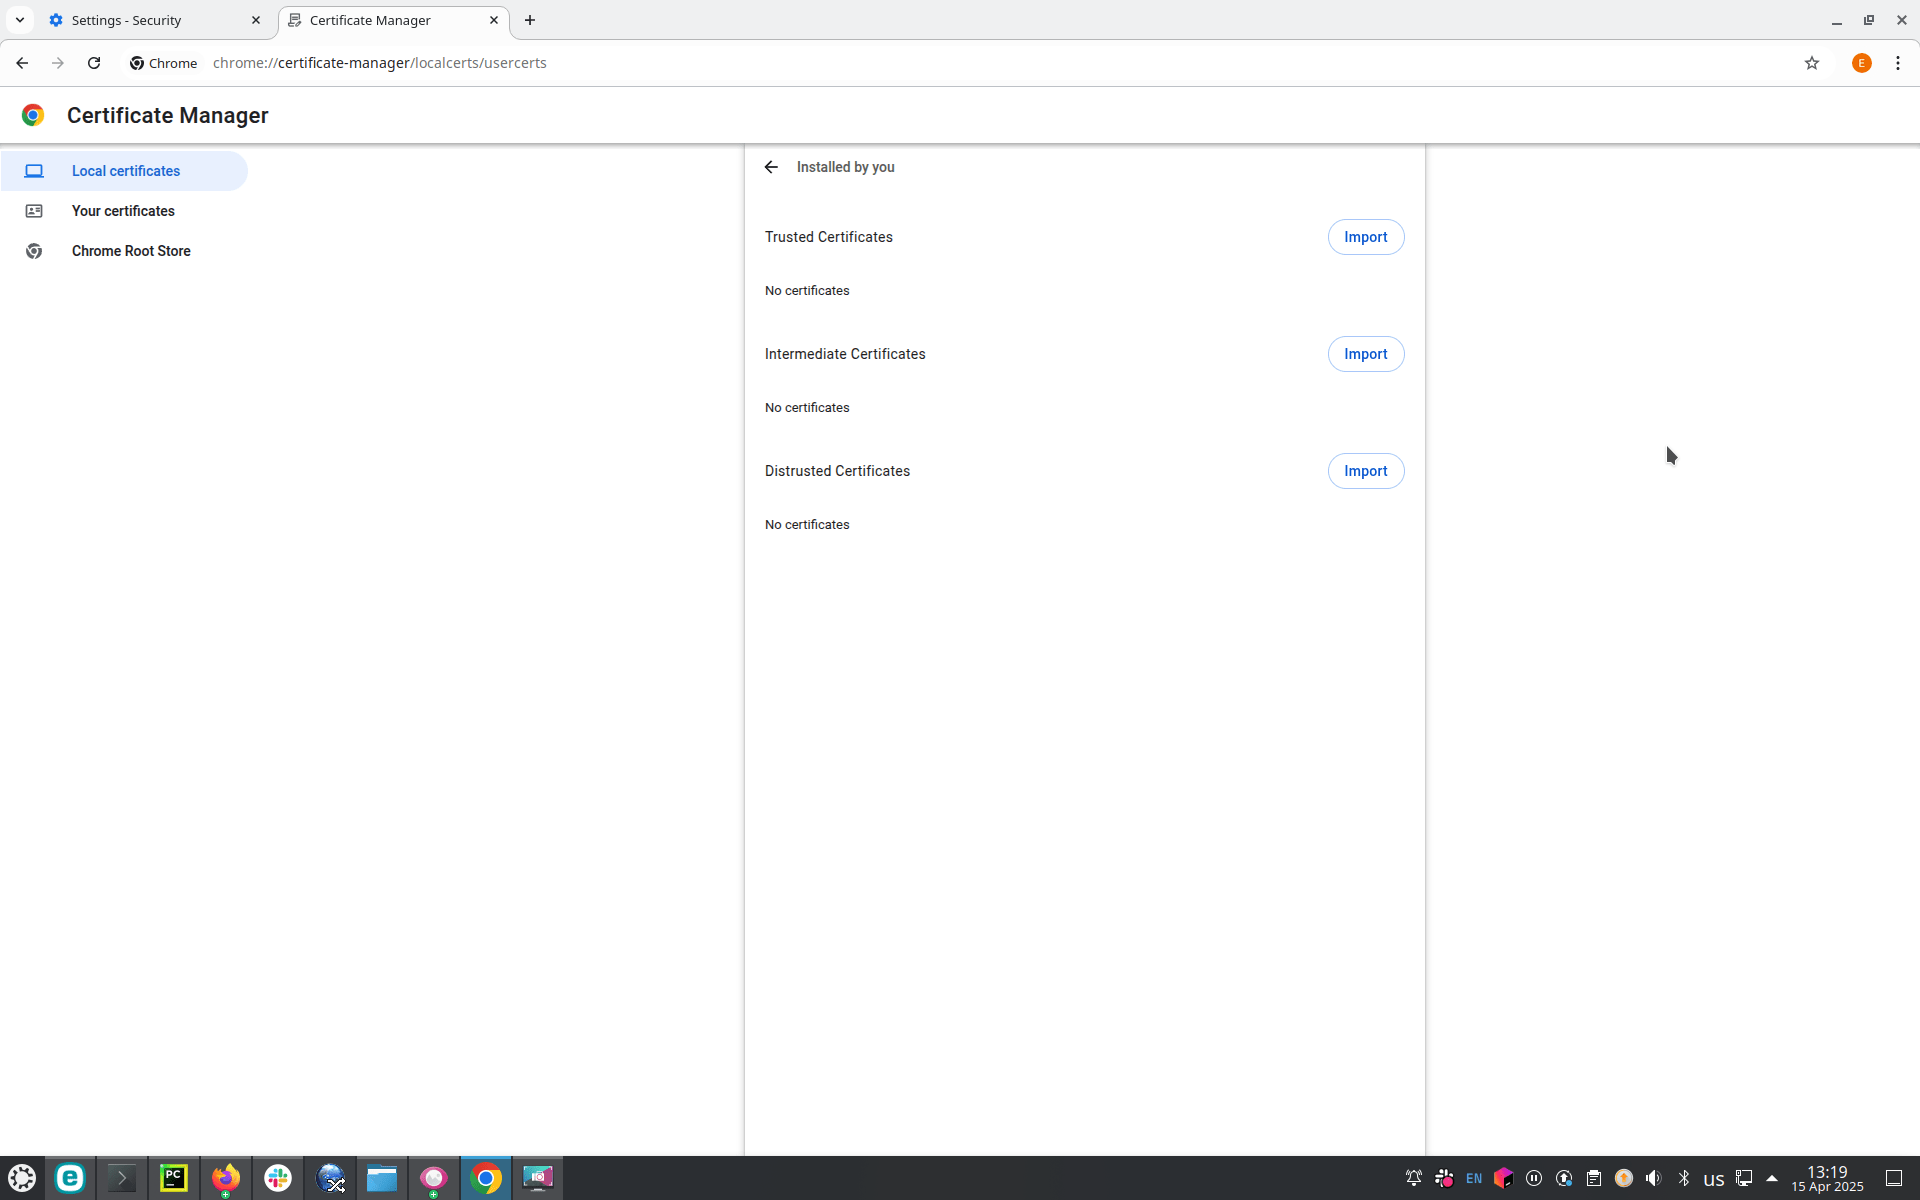Open Your certificates in sidebar
The height and width of the screenshot is (1200, 1920).
124,211
